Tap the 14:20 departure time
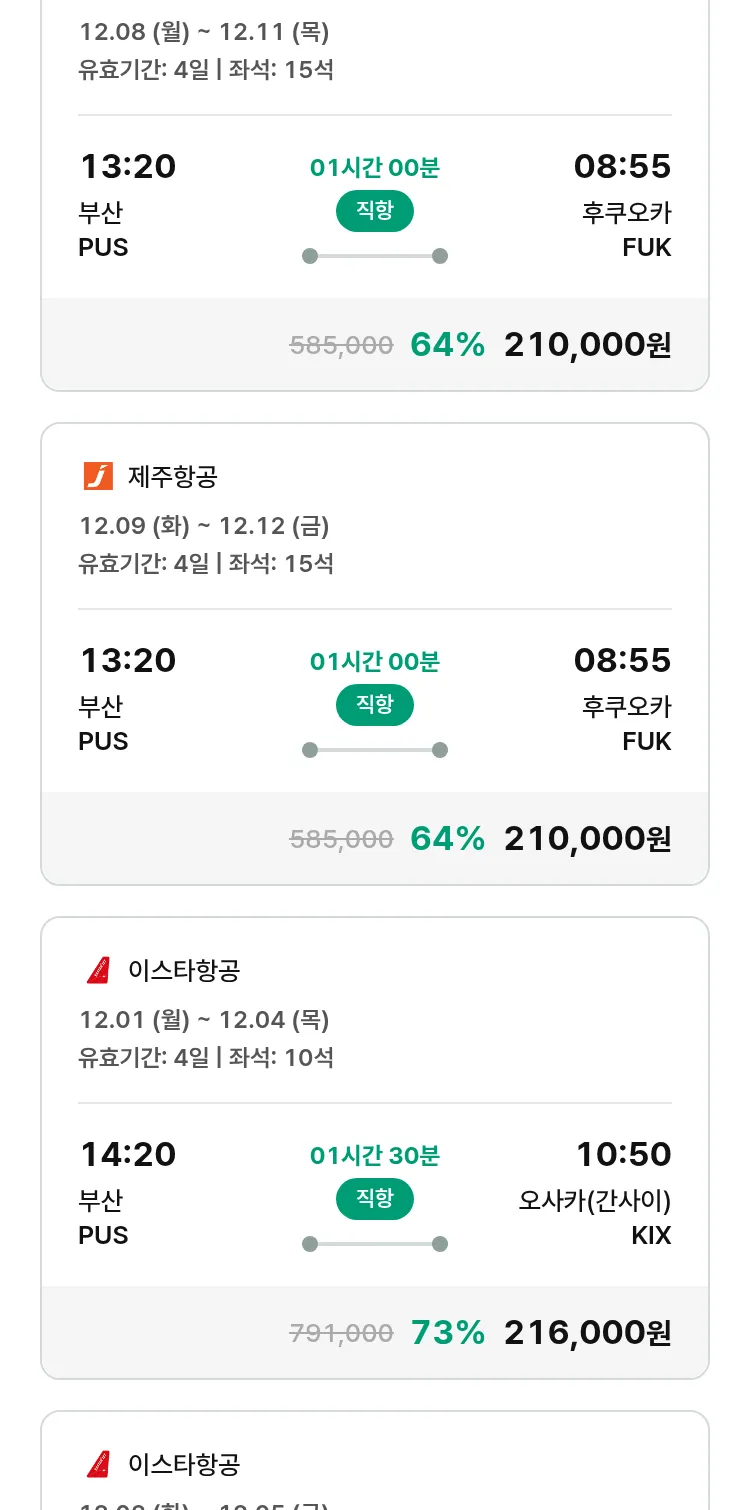 pos(128,1154)
